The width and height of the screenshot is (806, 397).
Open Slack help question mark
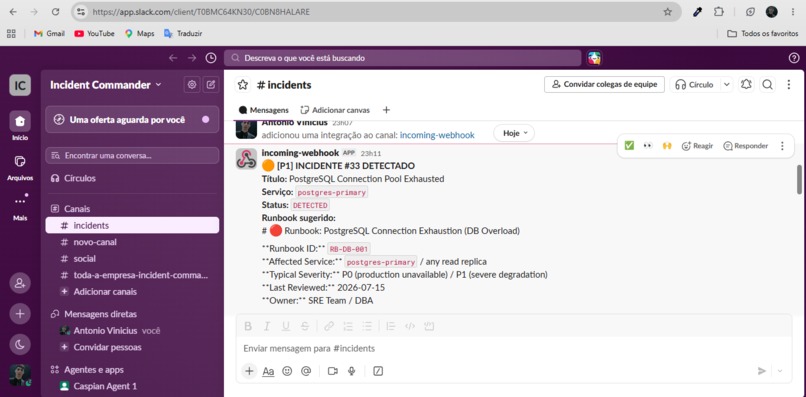(x=794, y=58)
